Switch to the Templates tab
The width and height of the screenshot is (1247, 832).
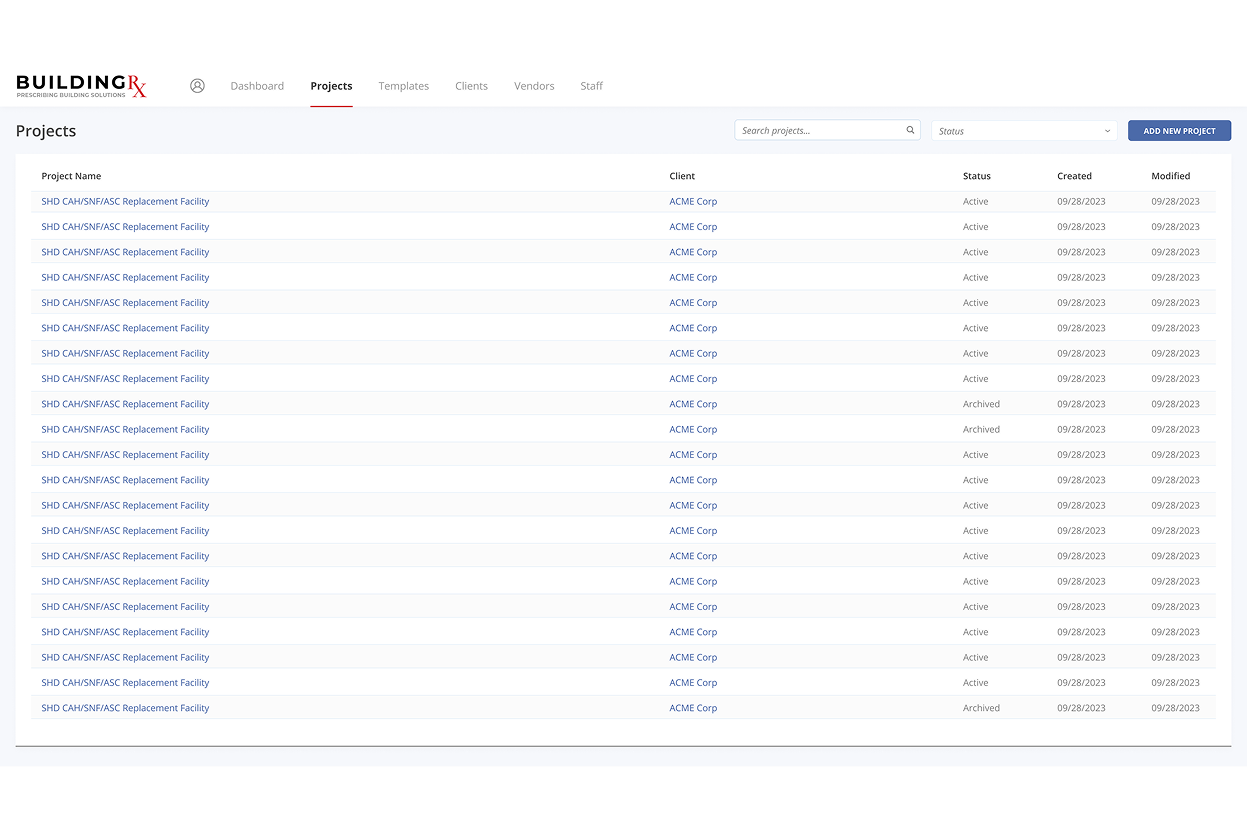tap(403, 86)
